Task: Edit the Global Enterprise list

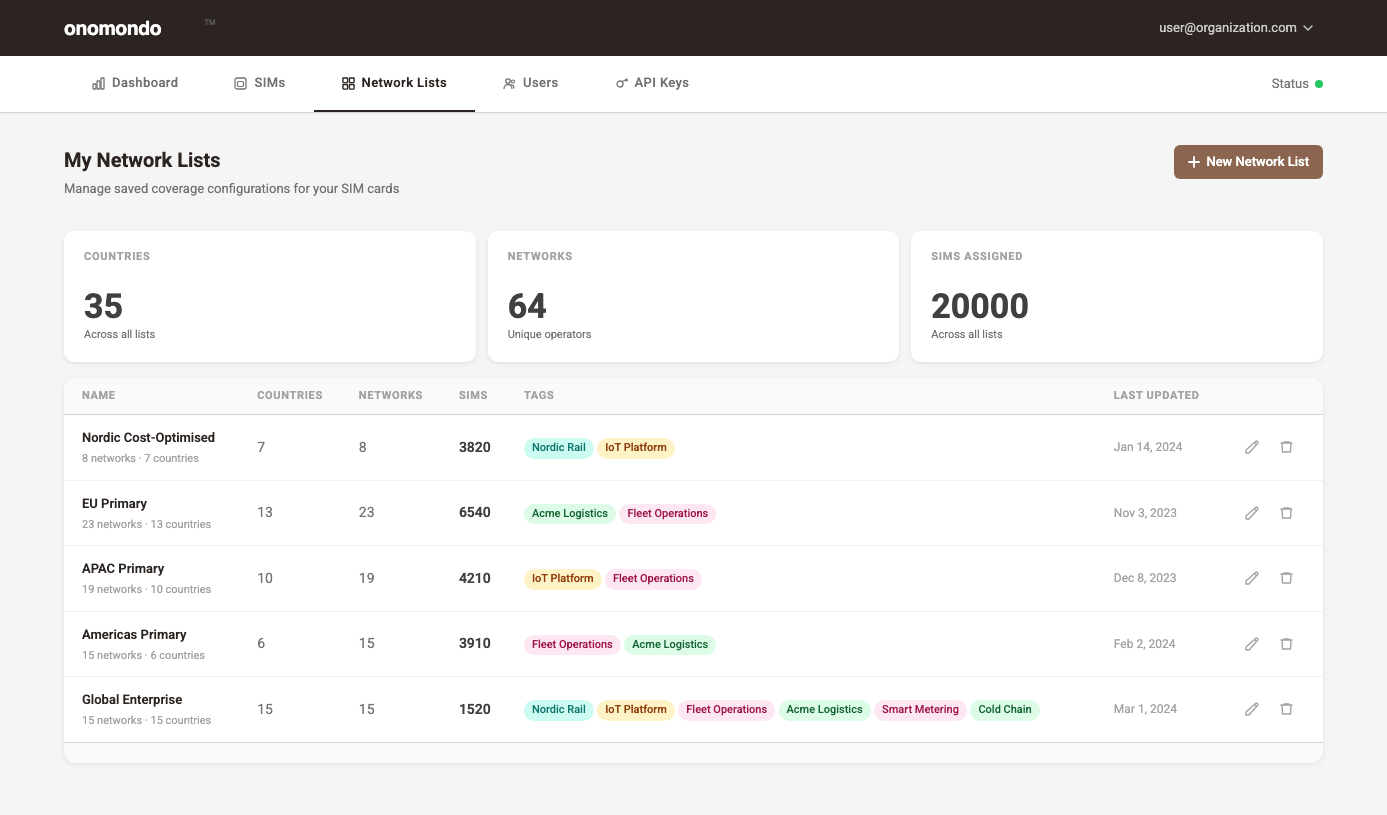Action: click(1251, 709)
